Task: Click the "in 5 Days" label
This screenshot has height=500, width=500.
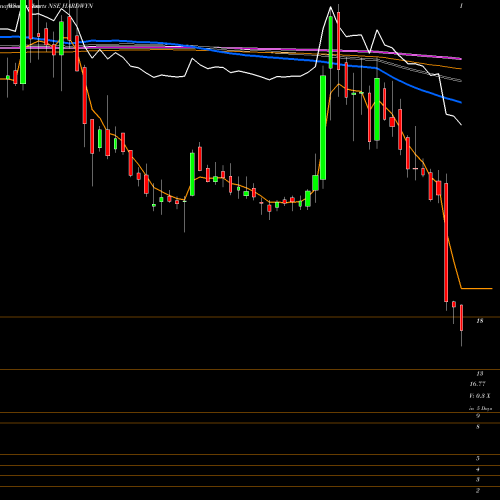Action: click(480, 408)
